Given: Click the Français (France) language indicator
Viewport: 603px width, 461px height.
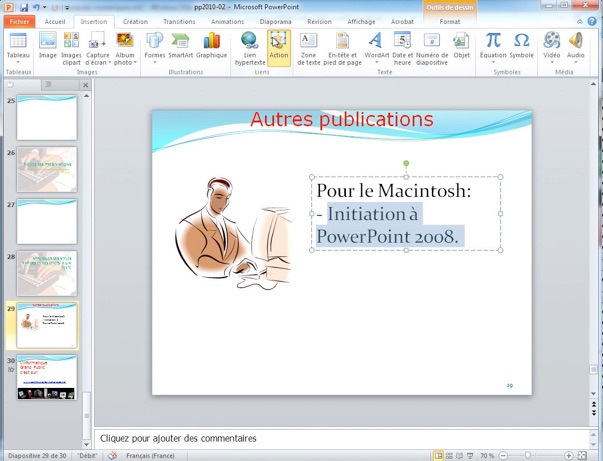Looking at the screenshot, I should click(150, 456).
